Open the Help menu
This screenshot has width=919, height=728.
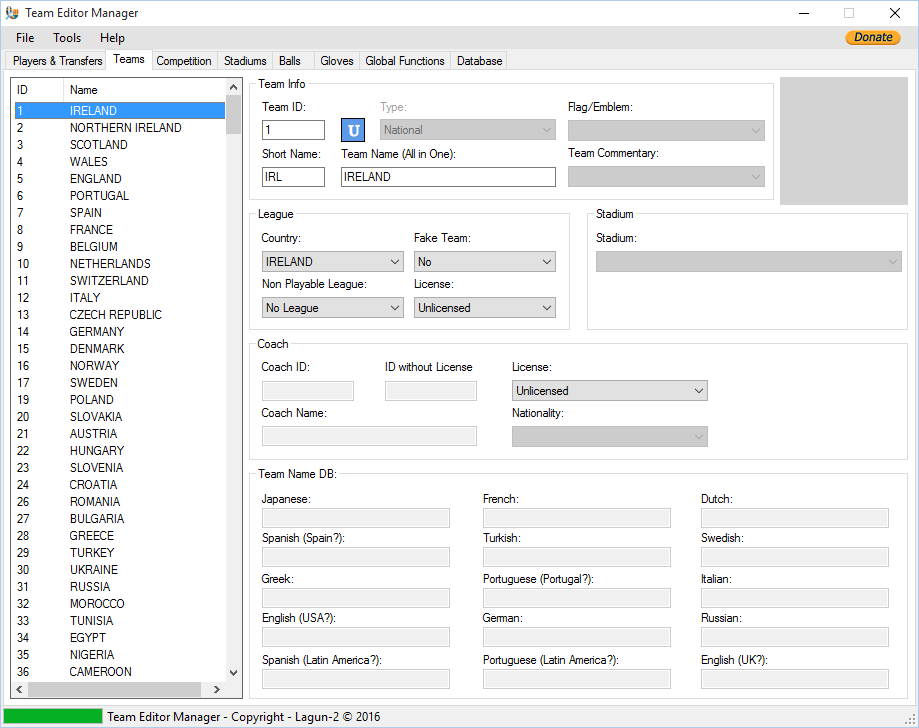coord(112,38)
